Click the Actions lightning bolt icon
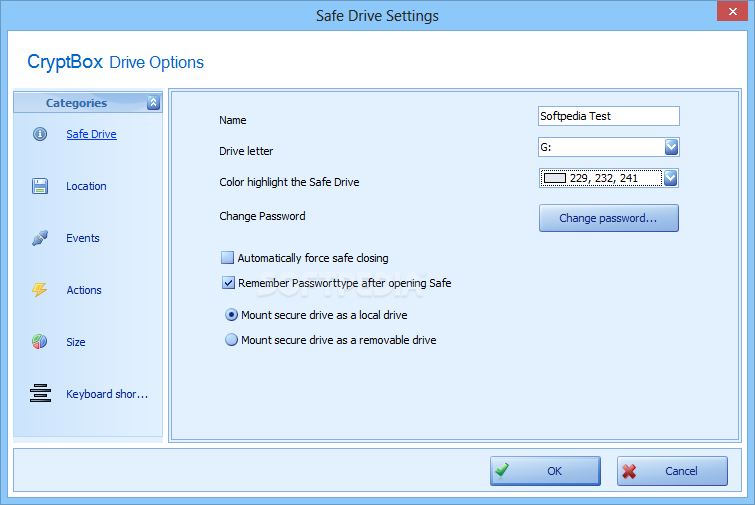Image resolution: width=755 pixels, height=505 pixels. (x=39, y=289)
